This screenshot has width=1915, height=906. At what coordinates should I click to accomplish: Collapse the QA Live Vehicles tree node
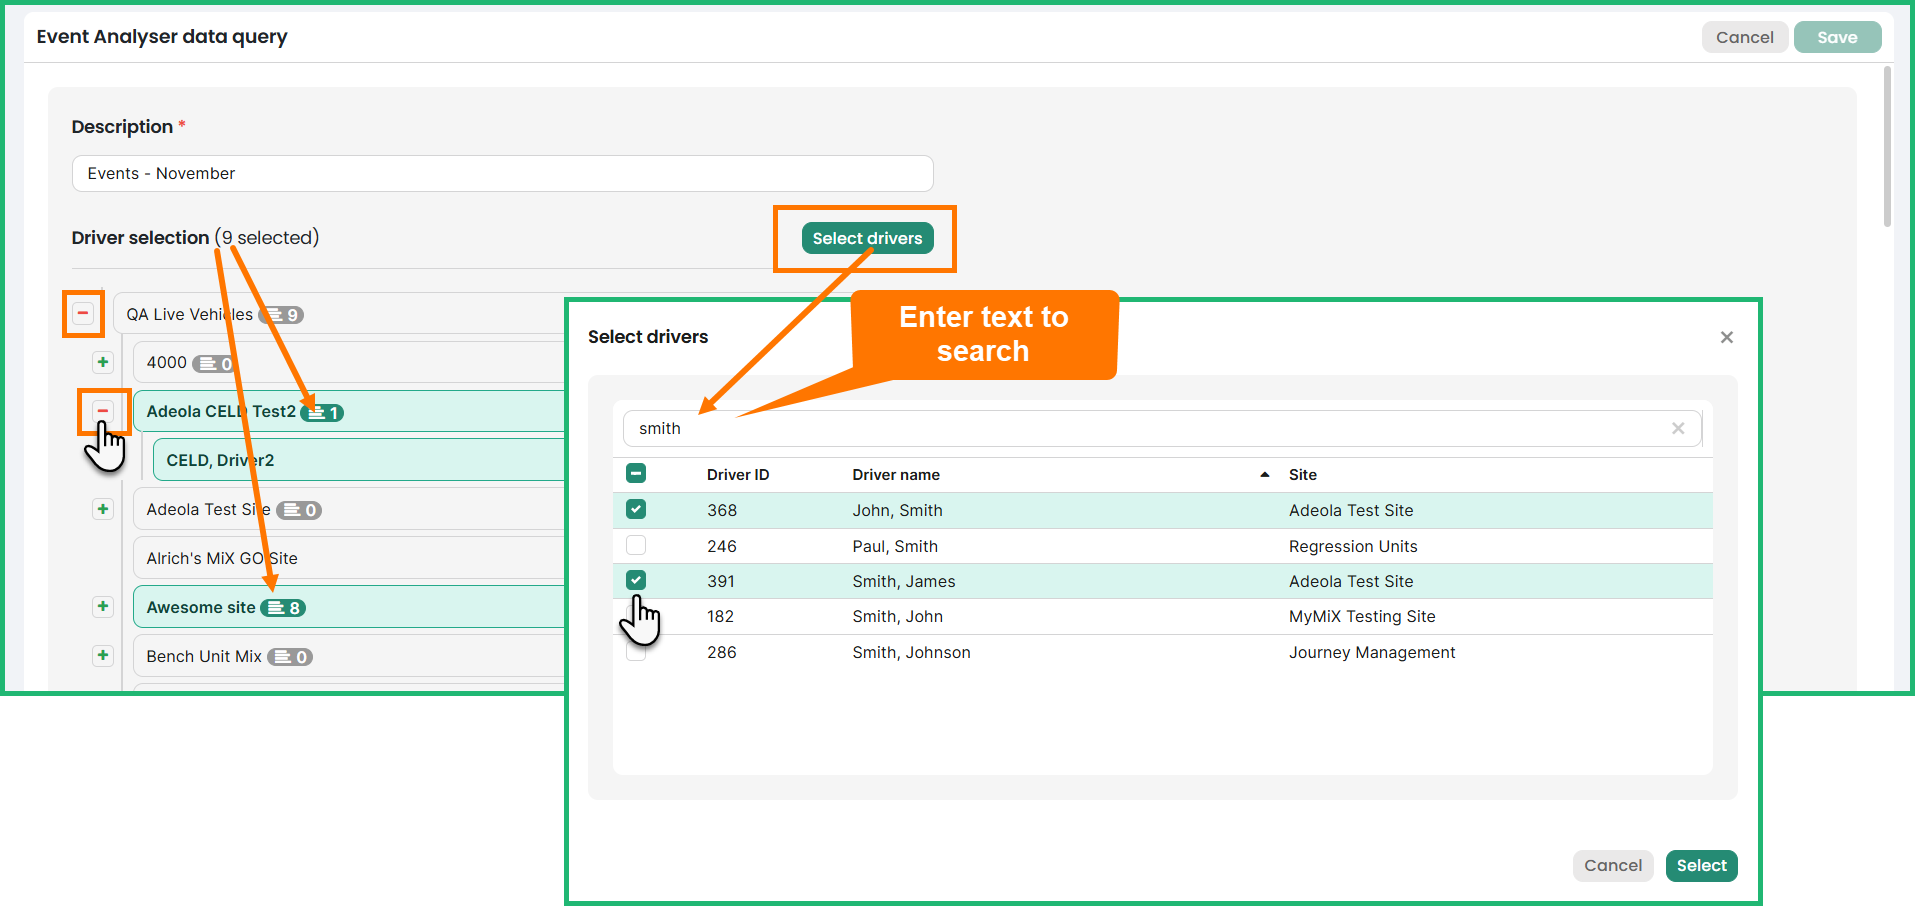click(83, 314)
